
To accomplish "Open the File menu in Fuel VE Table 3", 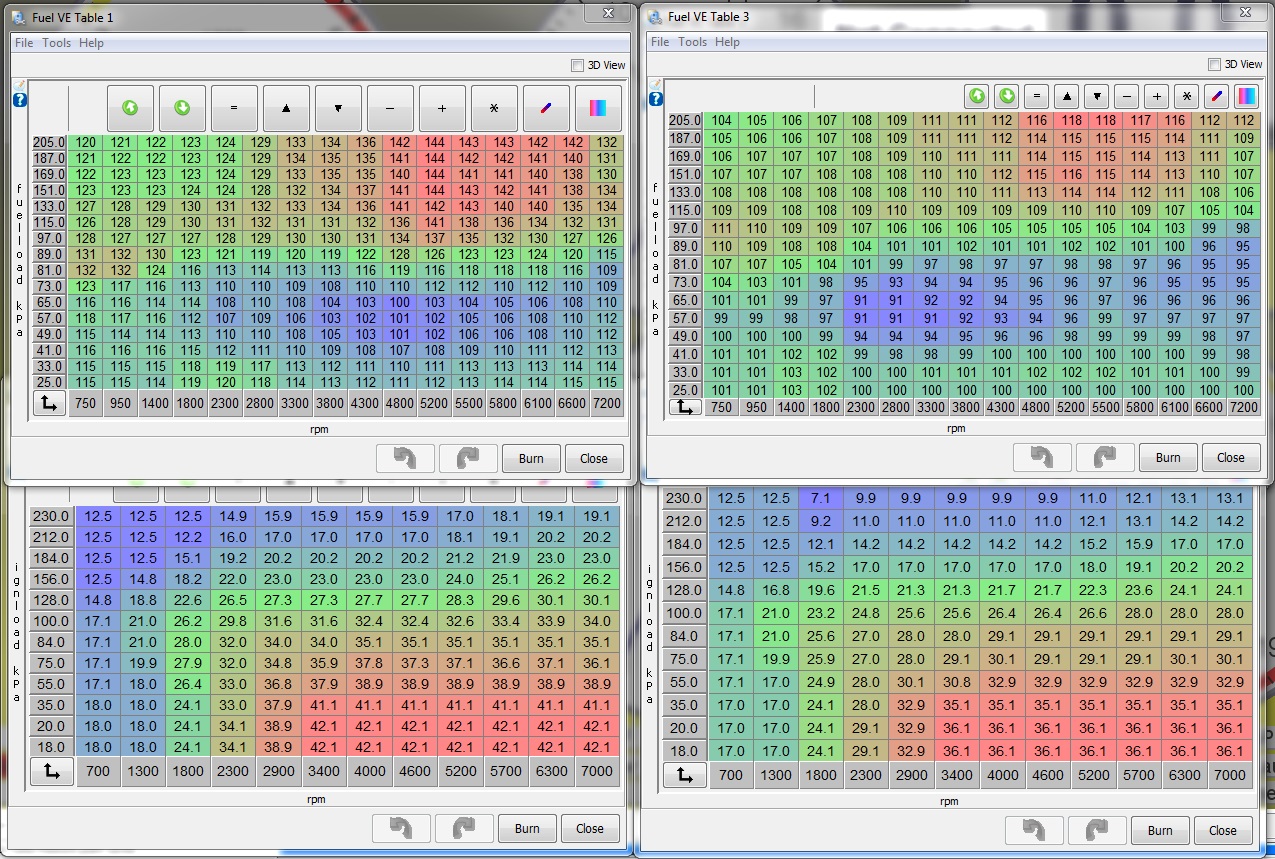I will point(660,42).
